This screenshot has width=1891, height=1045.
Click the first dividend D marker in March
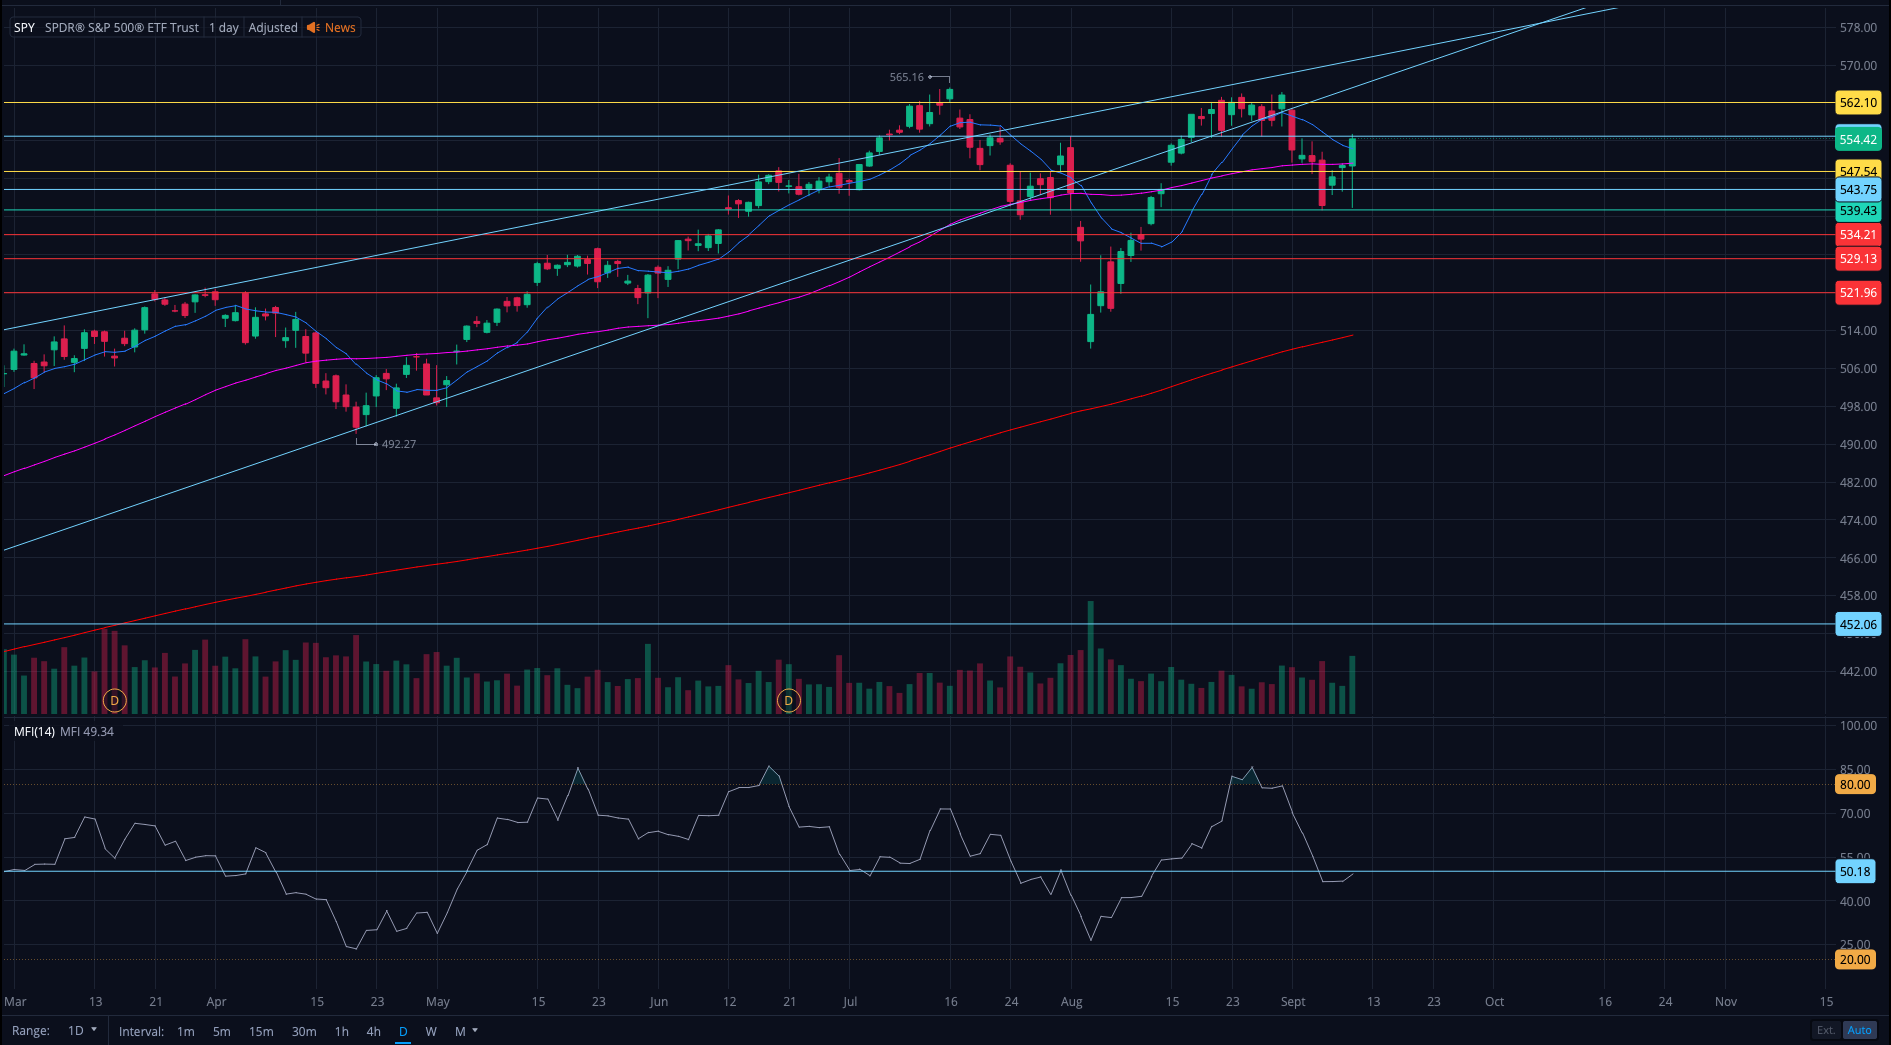click(x=115, y=701)
